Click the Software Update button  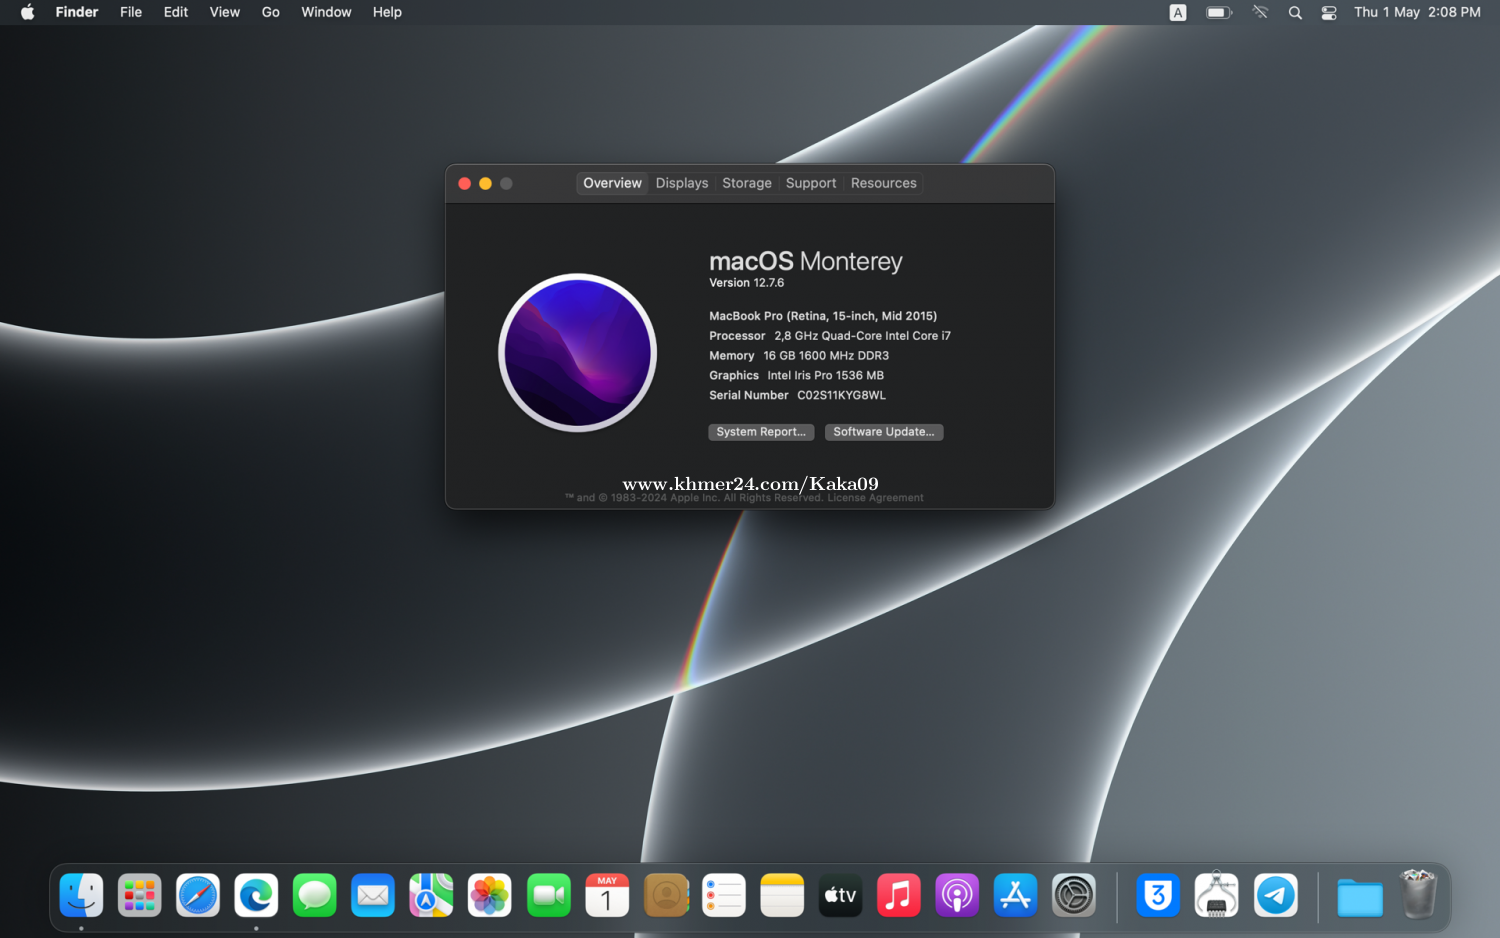884,432
